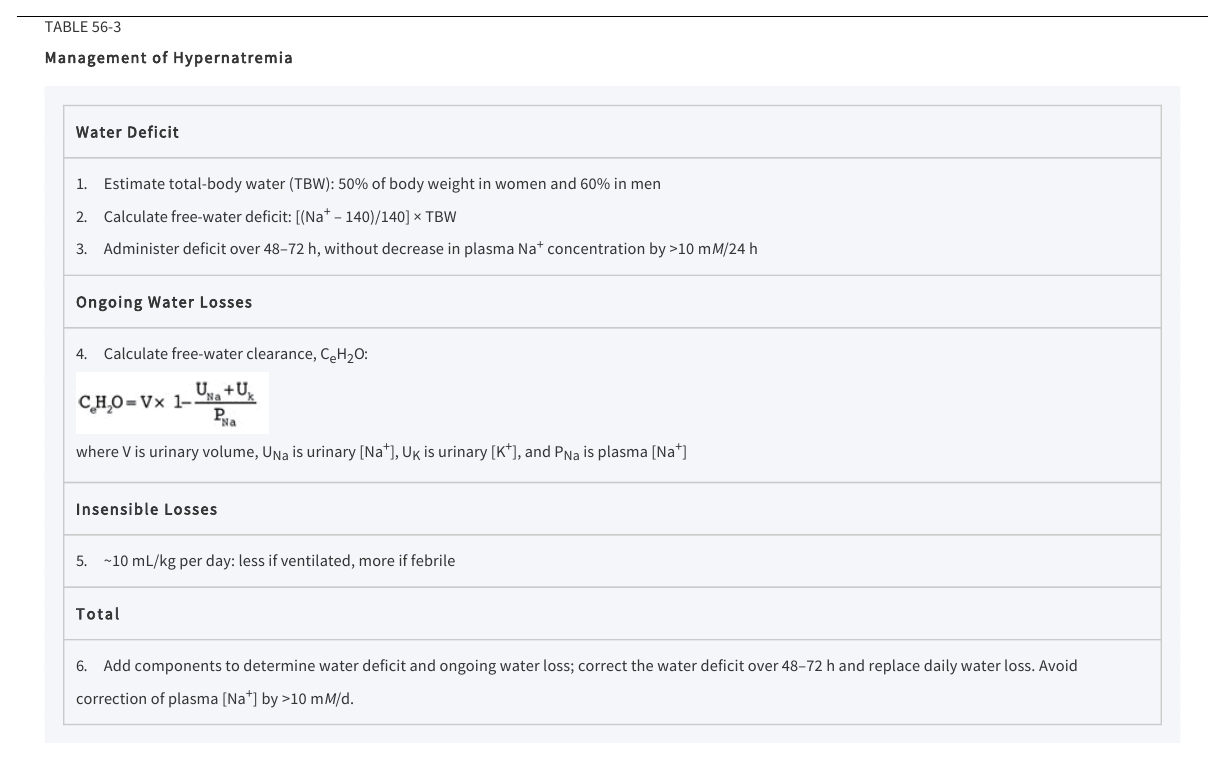Click item 6 add components text

click(x=577, y=681)
